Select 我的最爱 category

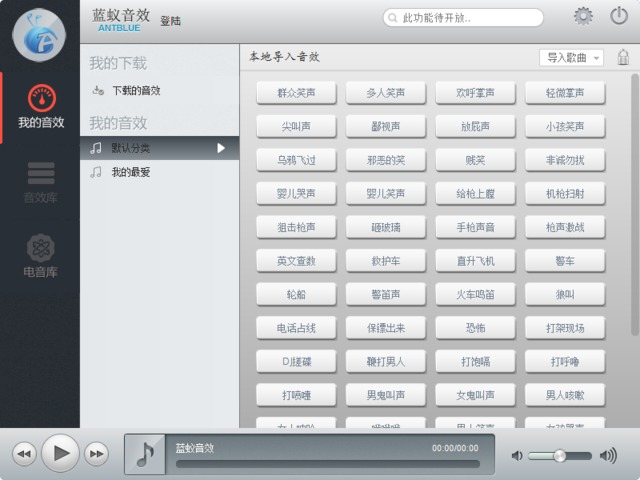click(131, 172)
